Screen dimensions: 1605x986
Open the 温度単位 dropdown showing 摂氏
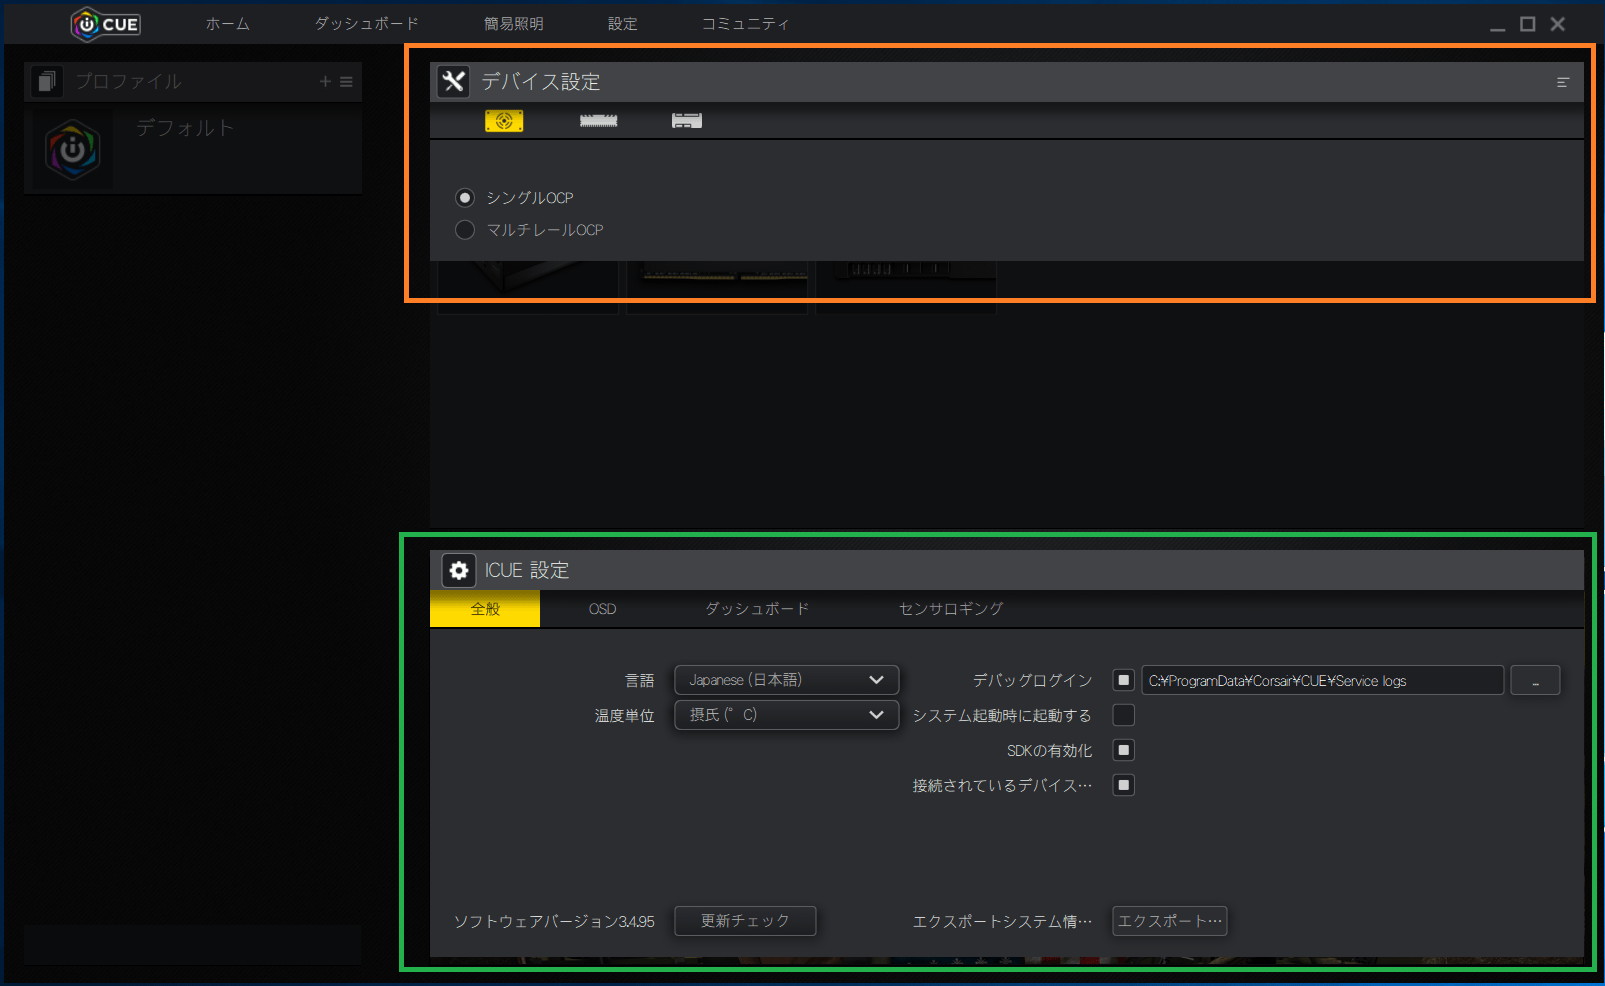(x=787, y=715)
